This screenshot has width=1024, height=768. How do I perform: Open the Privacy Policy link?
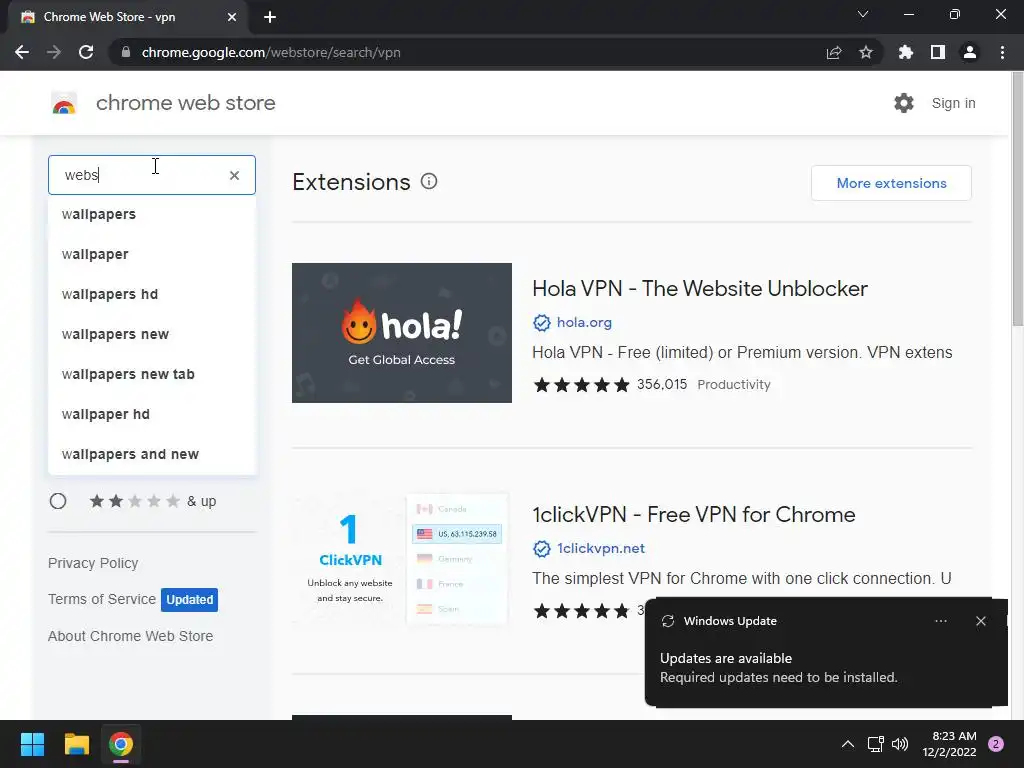tap(93, 563)
